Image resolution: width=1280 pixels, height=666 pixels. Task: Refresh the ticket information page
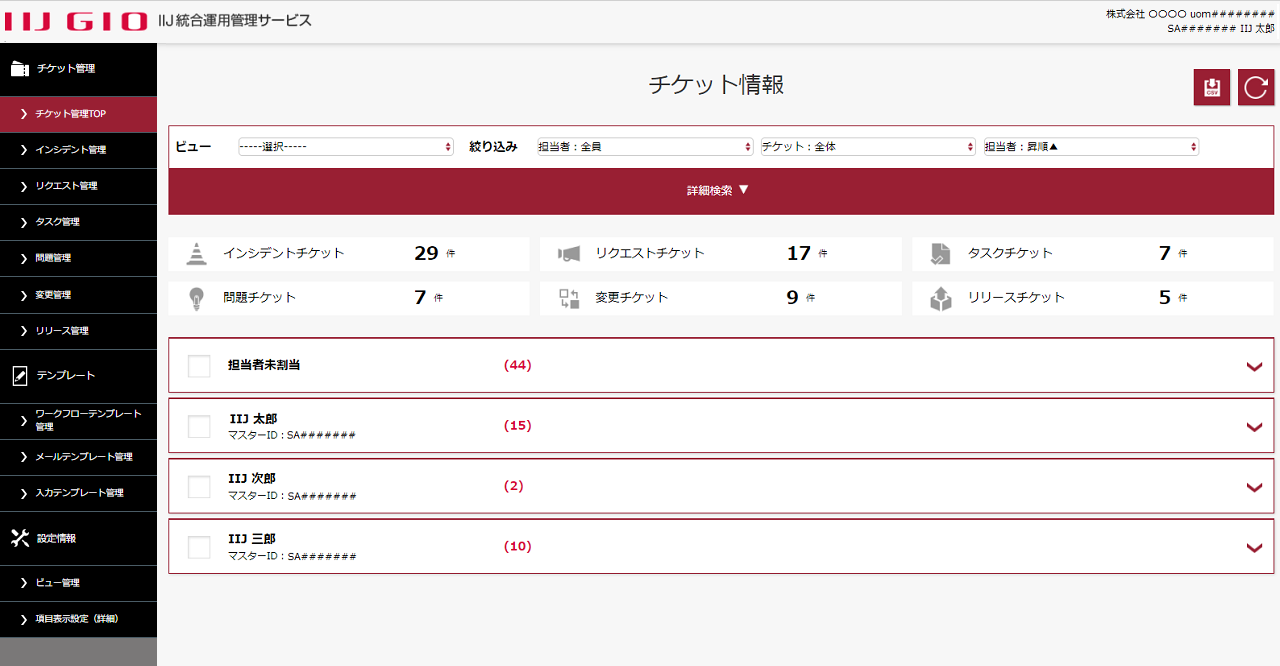(1256, 87)
